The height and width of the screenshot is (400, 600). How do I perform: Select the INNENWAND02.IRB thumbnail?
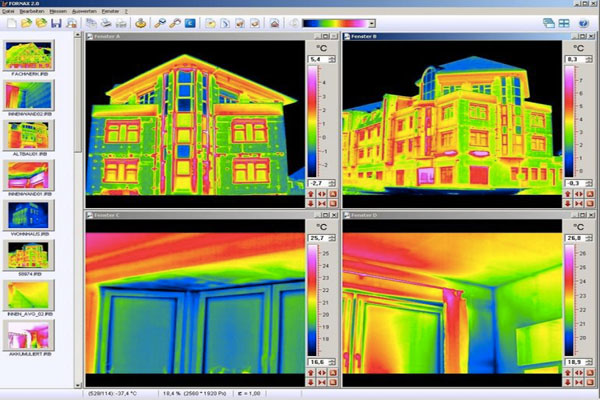click(29, 96)
